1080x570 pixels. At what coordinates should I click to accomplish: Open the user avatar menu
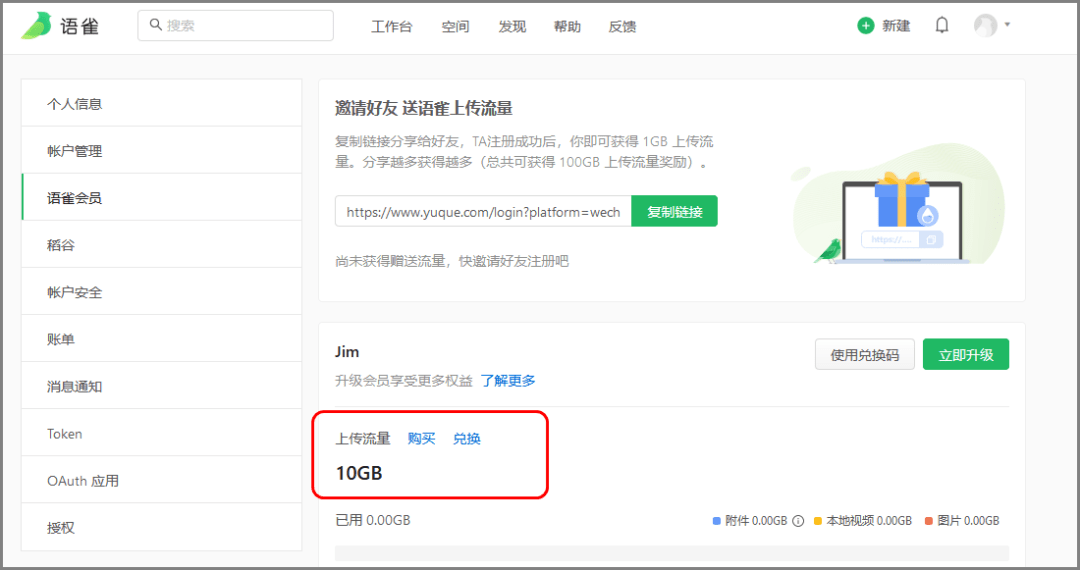coord(985,25)
